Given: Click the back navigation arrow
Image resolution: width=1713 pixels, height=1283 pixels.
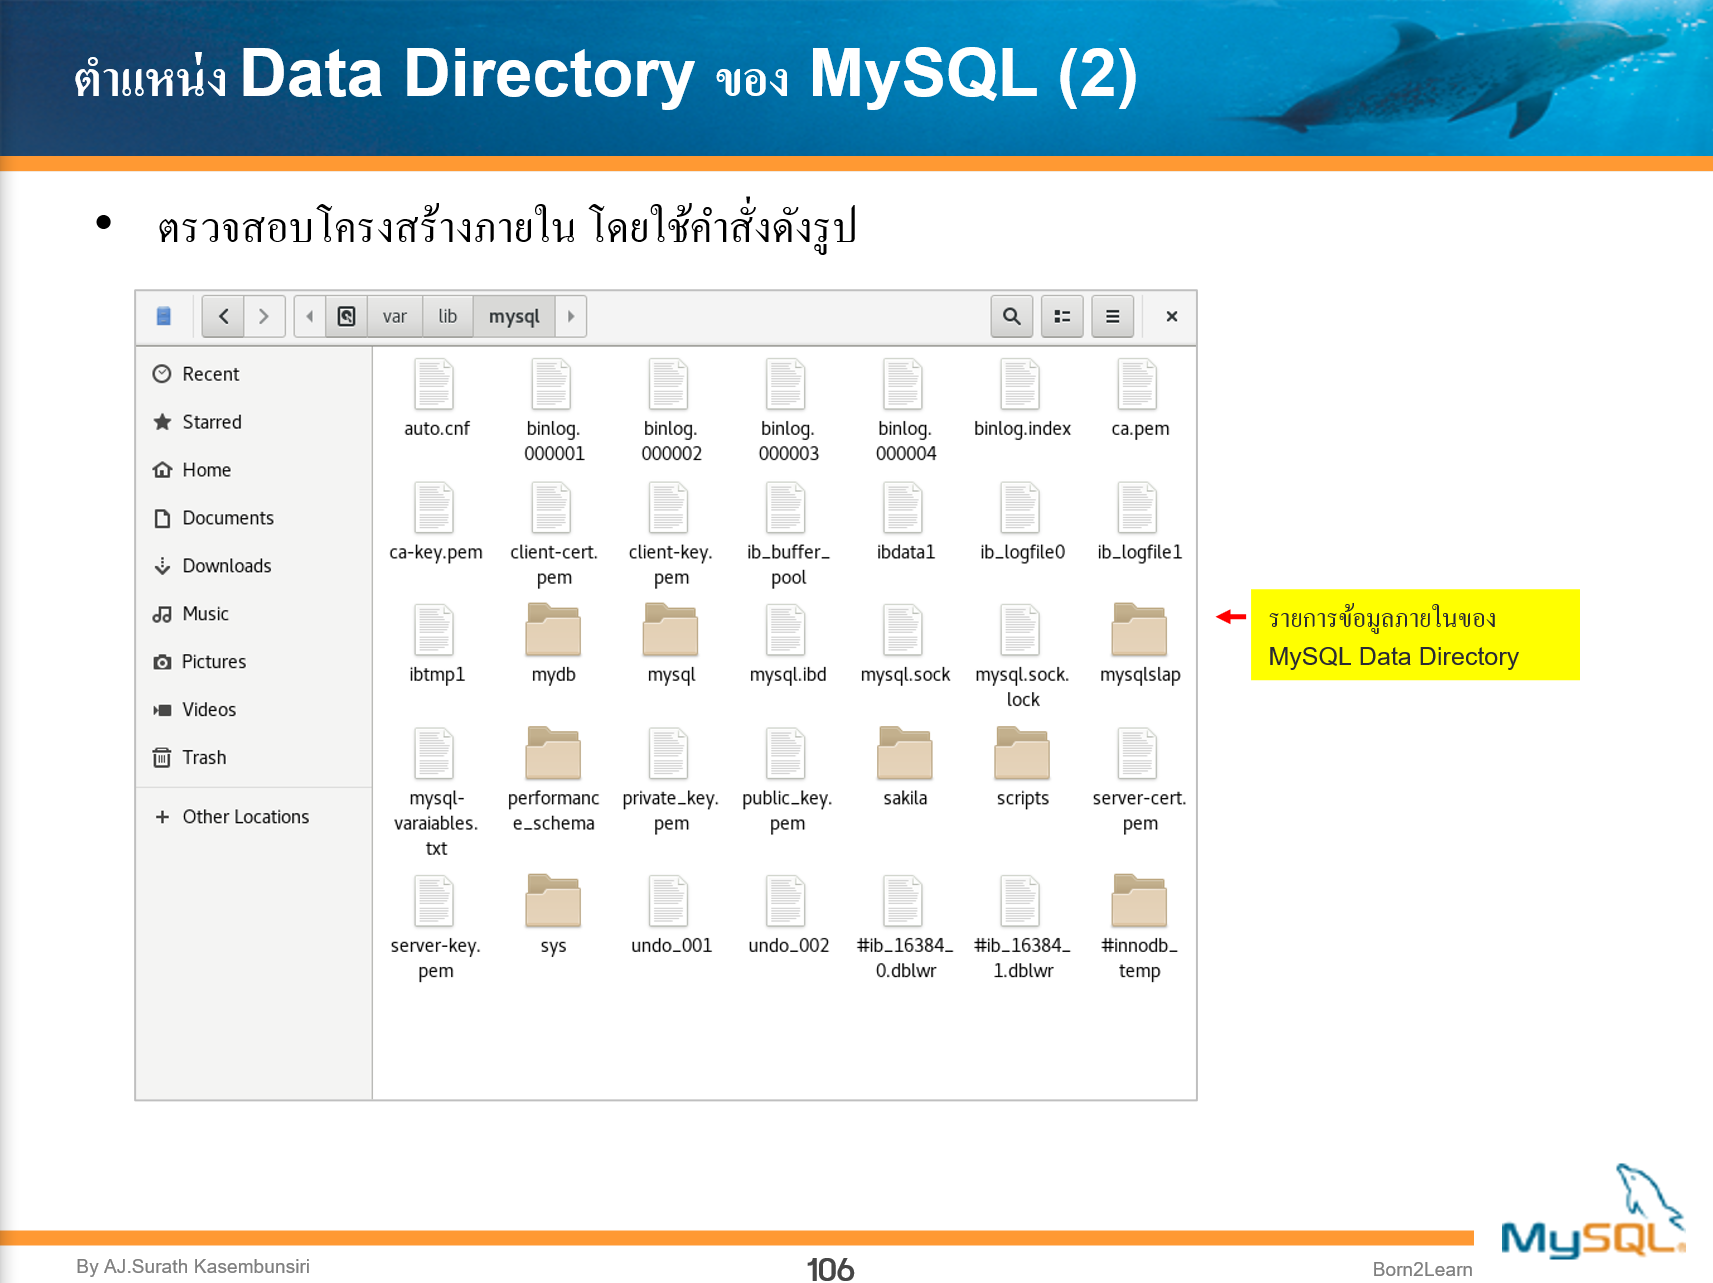Looking at the screenshot, I should (x=222, y=316).
